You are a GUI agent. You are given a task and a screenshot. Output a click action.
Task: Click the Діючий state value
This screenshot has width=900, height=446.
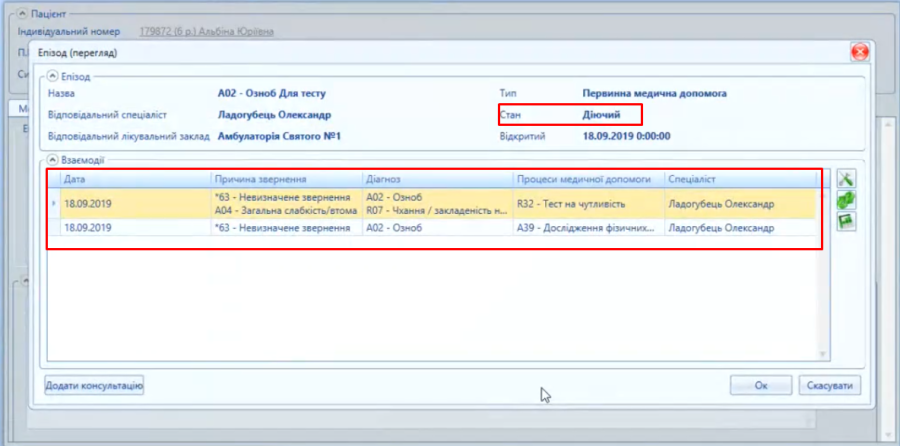tap(601, 115)
